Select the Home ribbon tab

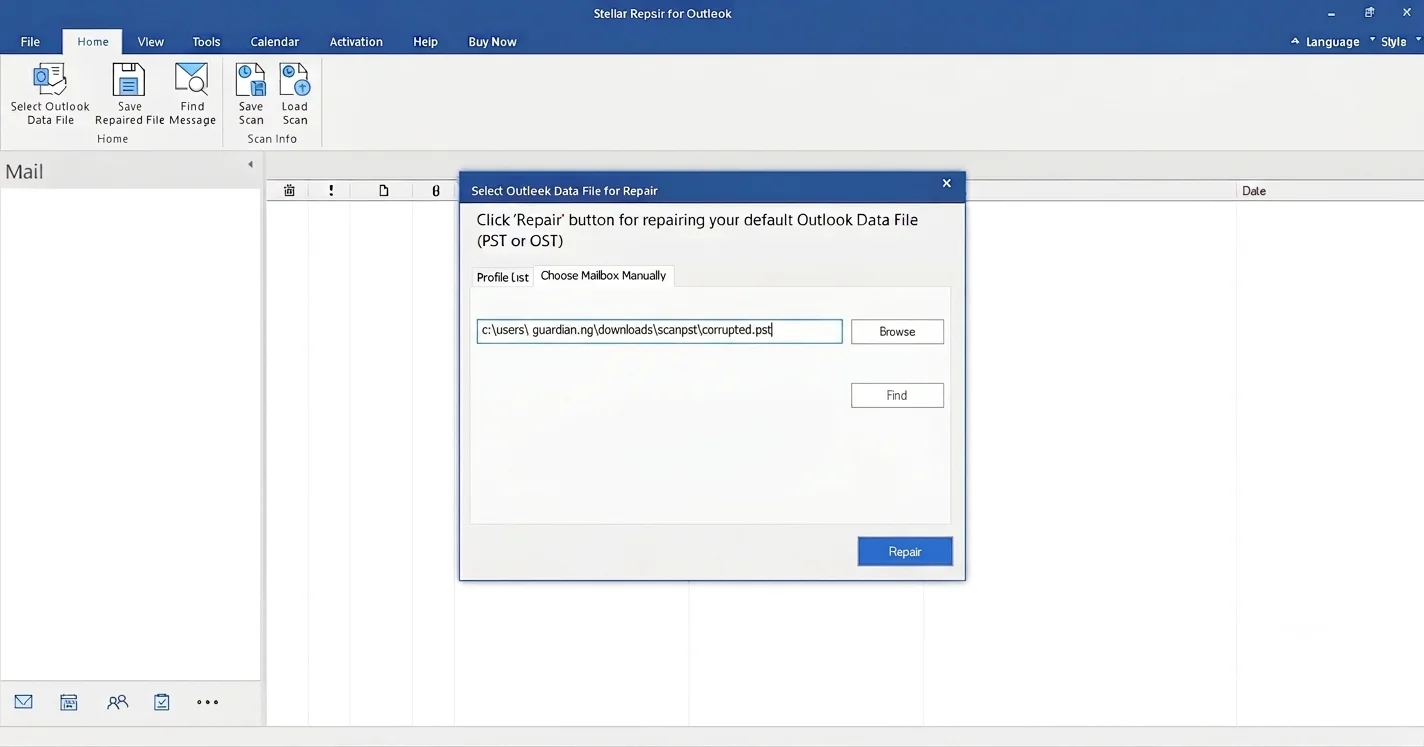pos(93,42)
